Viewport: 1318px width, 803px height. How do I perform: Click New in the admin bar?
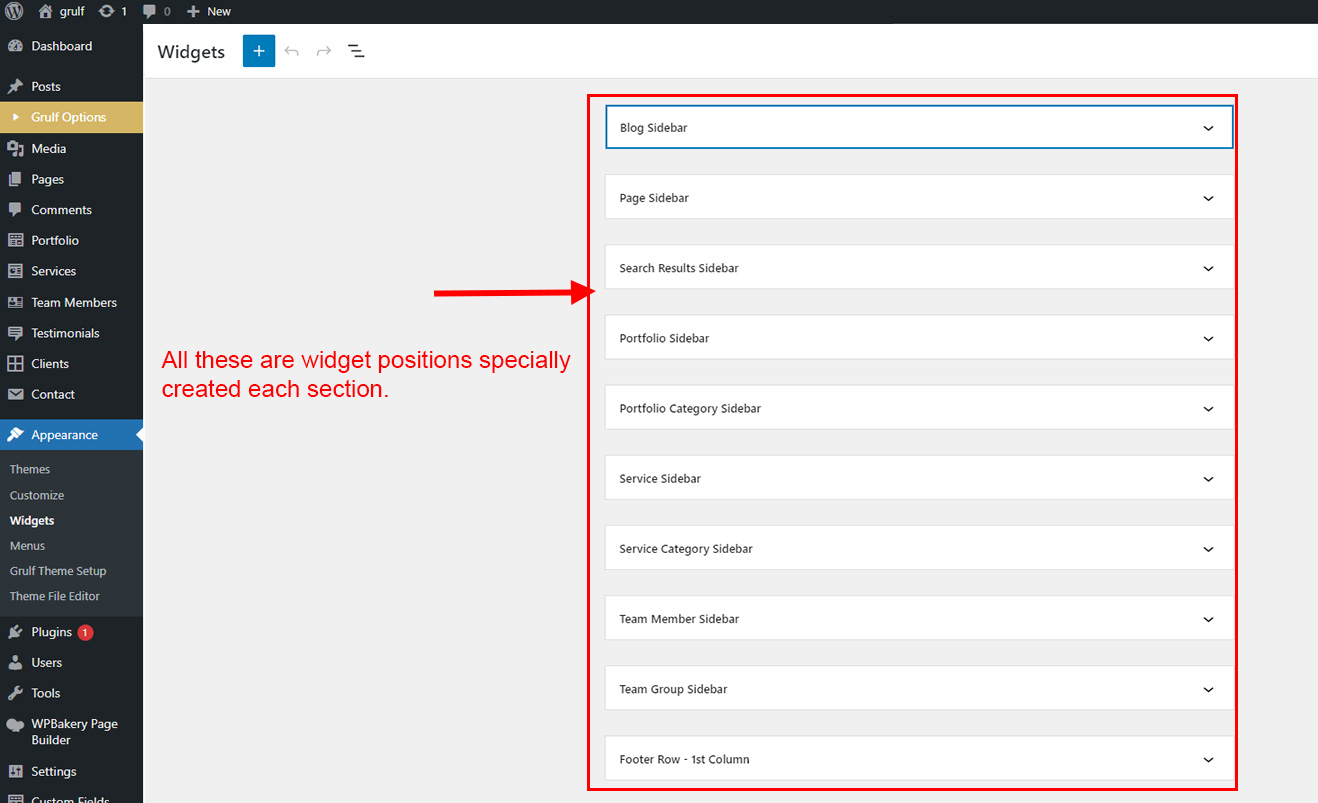point(209,11)
